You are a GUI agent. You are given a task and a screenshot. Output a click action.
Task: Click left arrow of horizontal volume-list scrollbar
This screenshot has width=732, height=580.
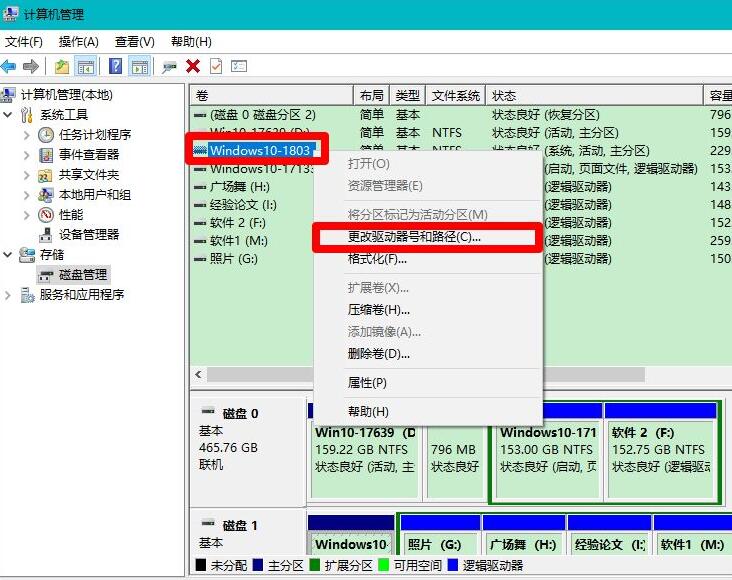pyautogui.click(x=198, y=374)
